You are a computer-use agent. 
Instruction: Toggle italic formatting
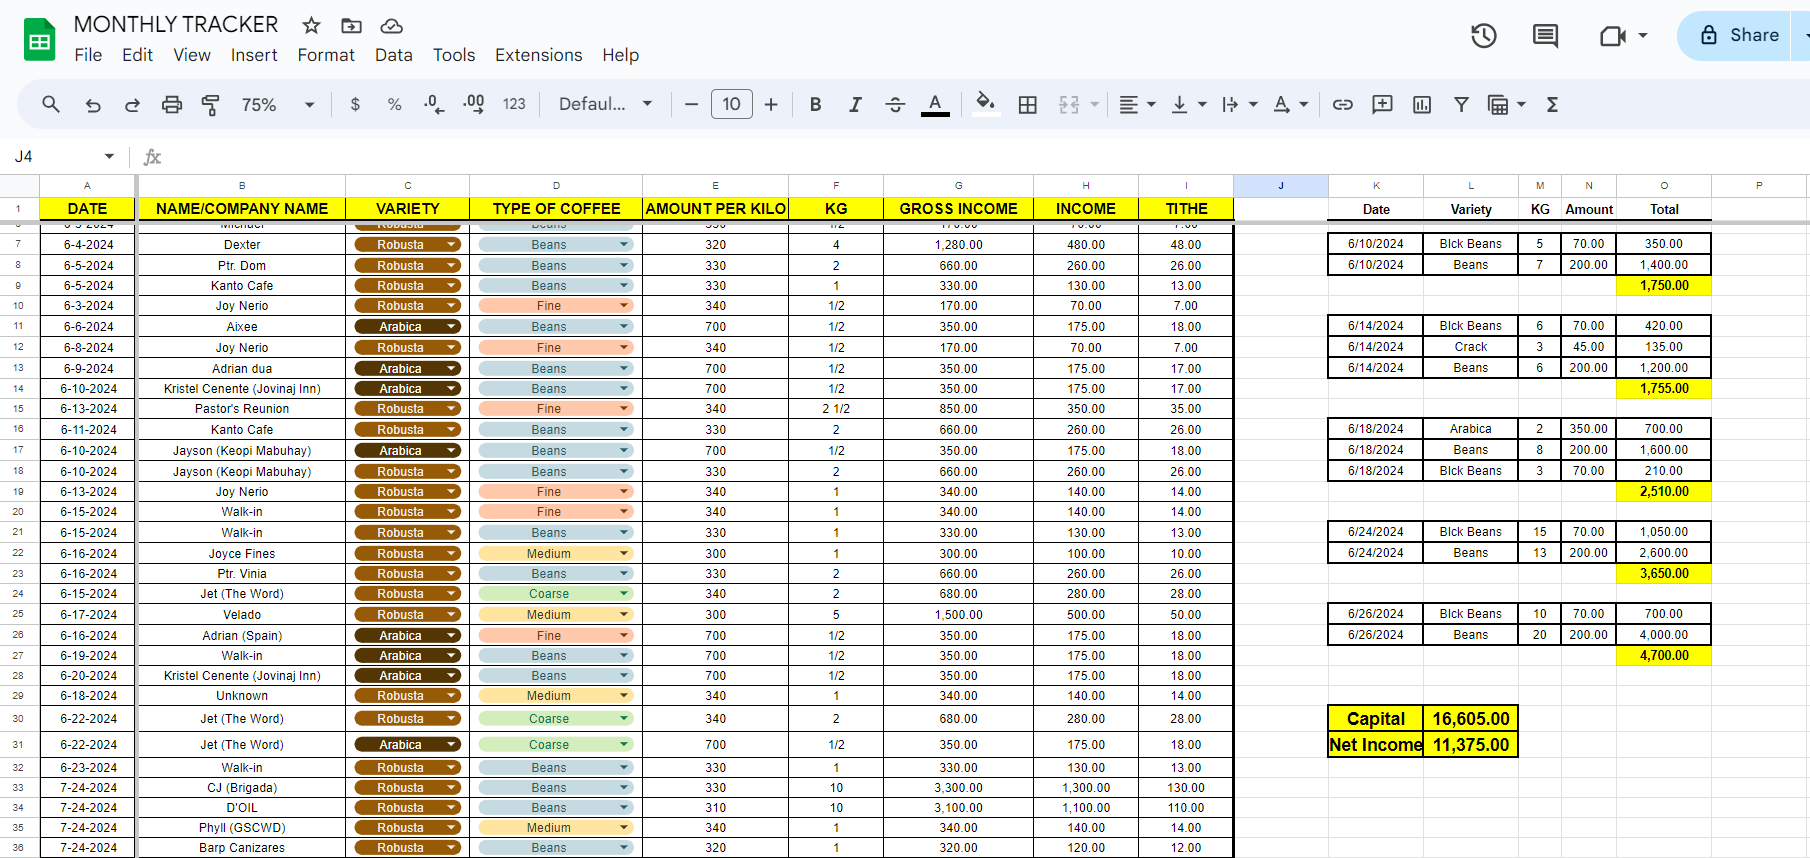point(855,104)
